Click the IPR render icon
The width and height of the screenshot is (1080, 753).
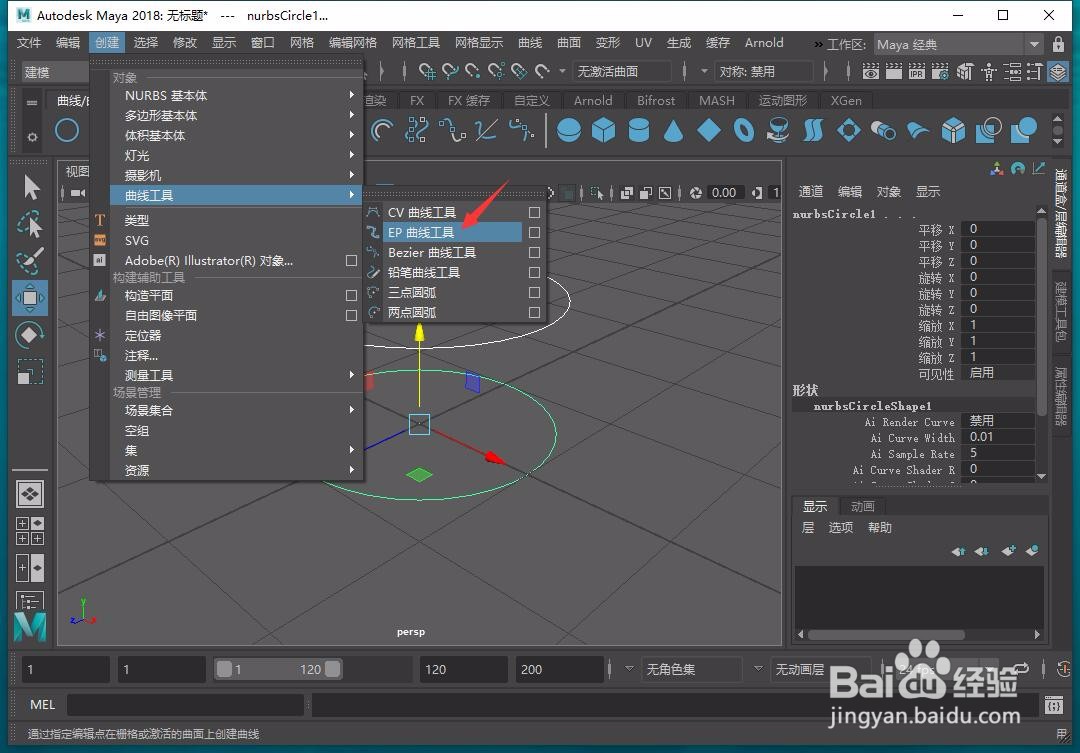pyautogui.click(x=917, y=71)
